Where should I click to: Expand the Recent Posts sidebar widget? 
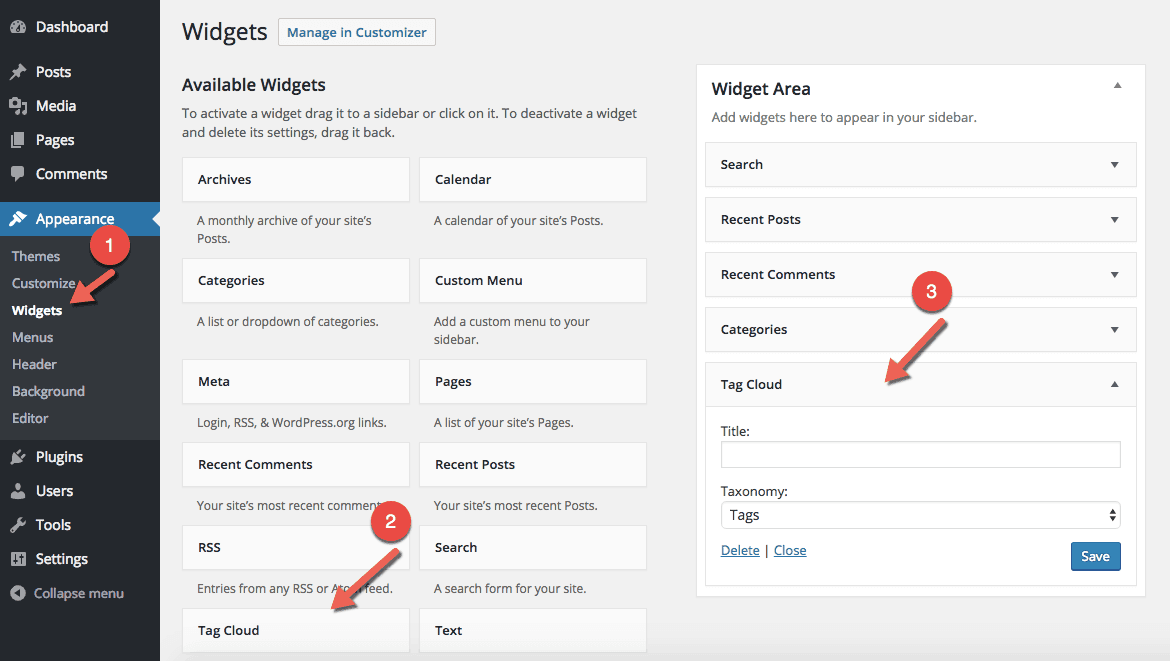coord(1114,220)
